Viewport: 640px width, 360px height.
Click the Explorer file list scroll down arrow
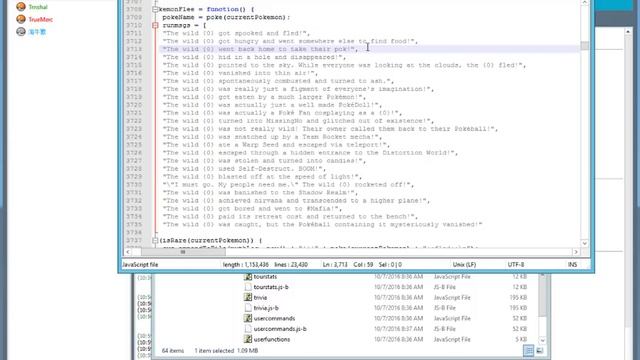click(542, 340)
